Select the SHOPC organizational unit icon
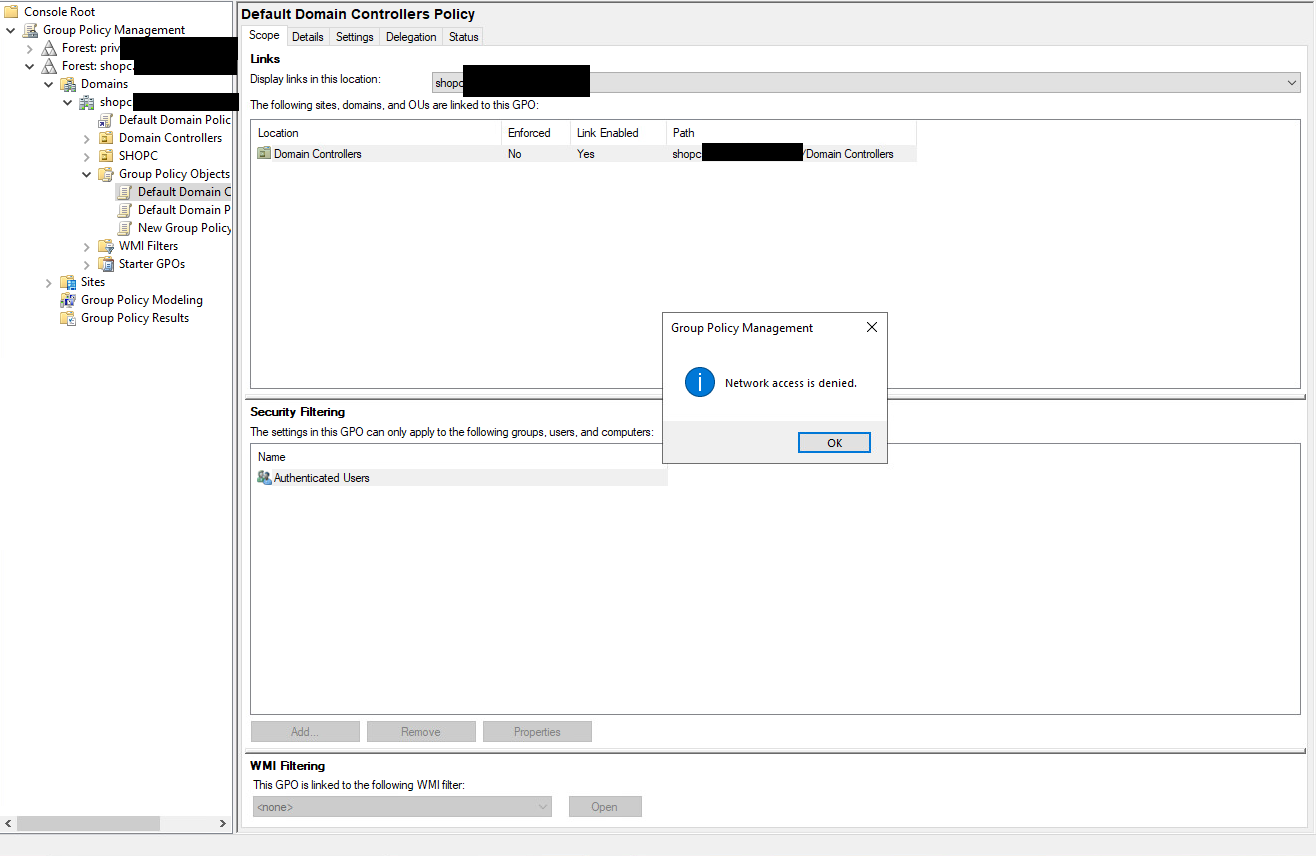1316x856 pixels. (x=106, y=155)
